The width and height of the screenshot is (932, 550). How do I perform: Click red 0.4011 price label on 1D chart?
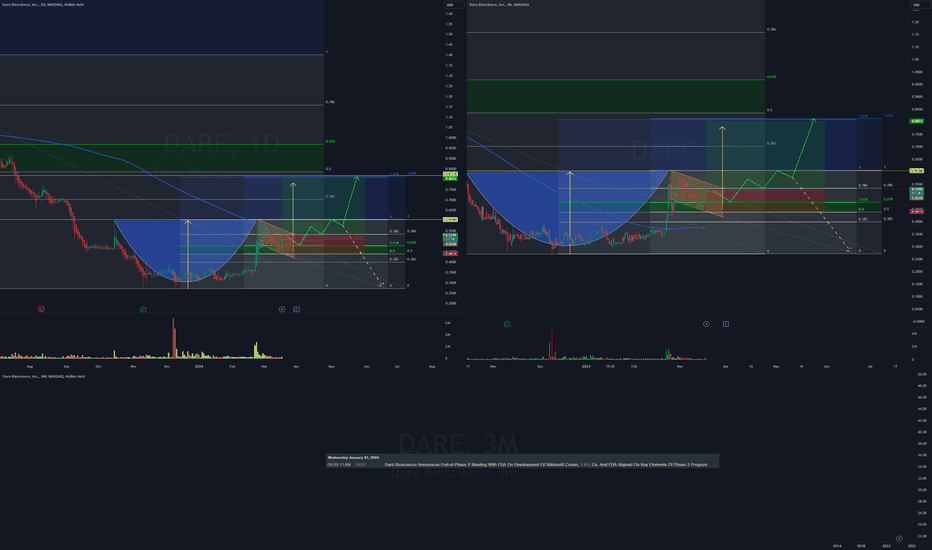click(451, 253)
